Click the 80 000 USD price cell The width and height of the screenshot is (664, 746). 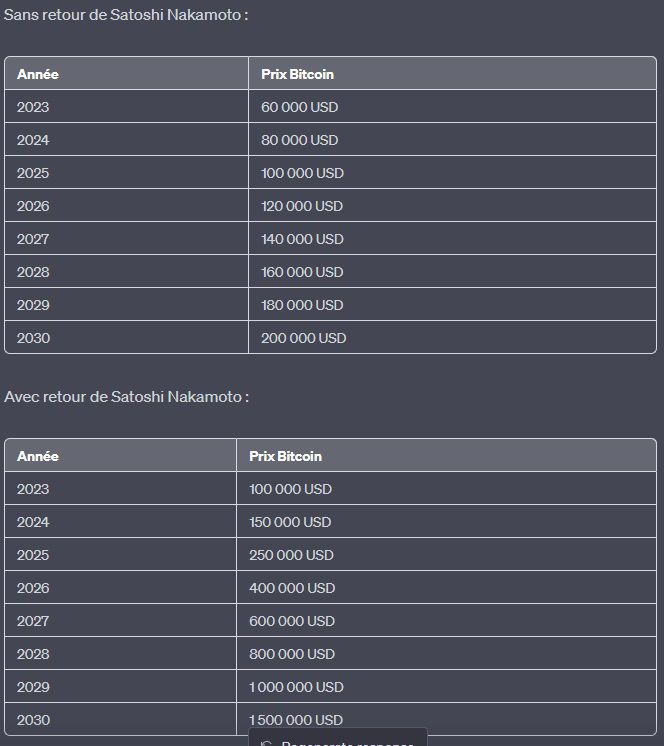pyautogui.click(x=299, y=140)
